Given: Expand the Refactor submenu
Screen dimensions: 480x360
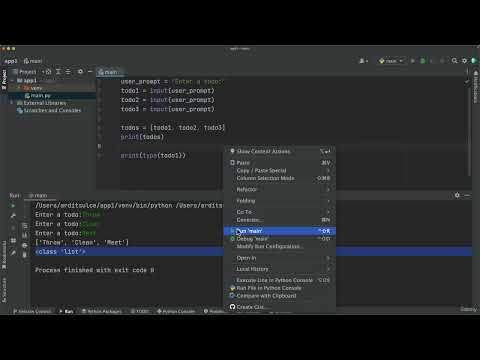Looking at the screenshot, I should pos(280,189).
